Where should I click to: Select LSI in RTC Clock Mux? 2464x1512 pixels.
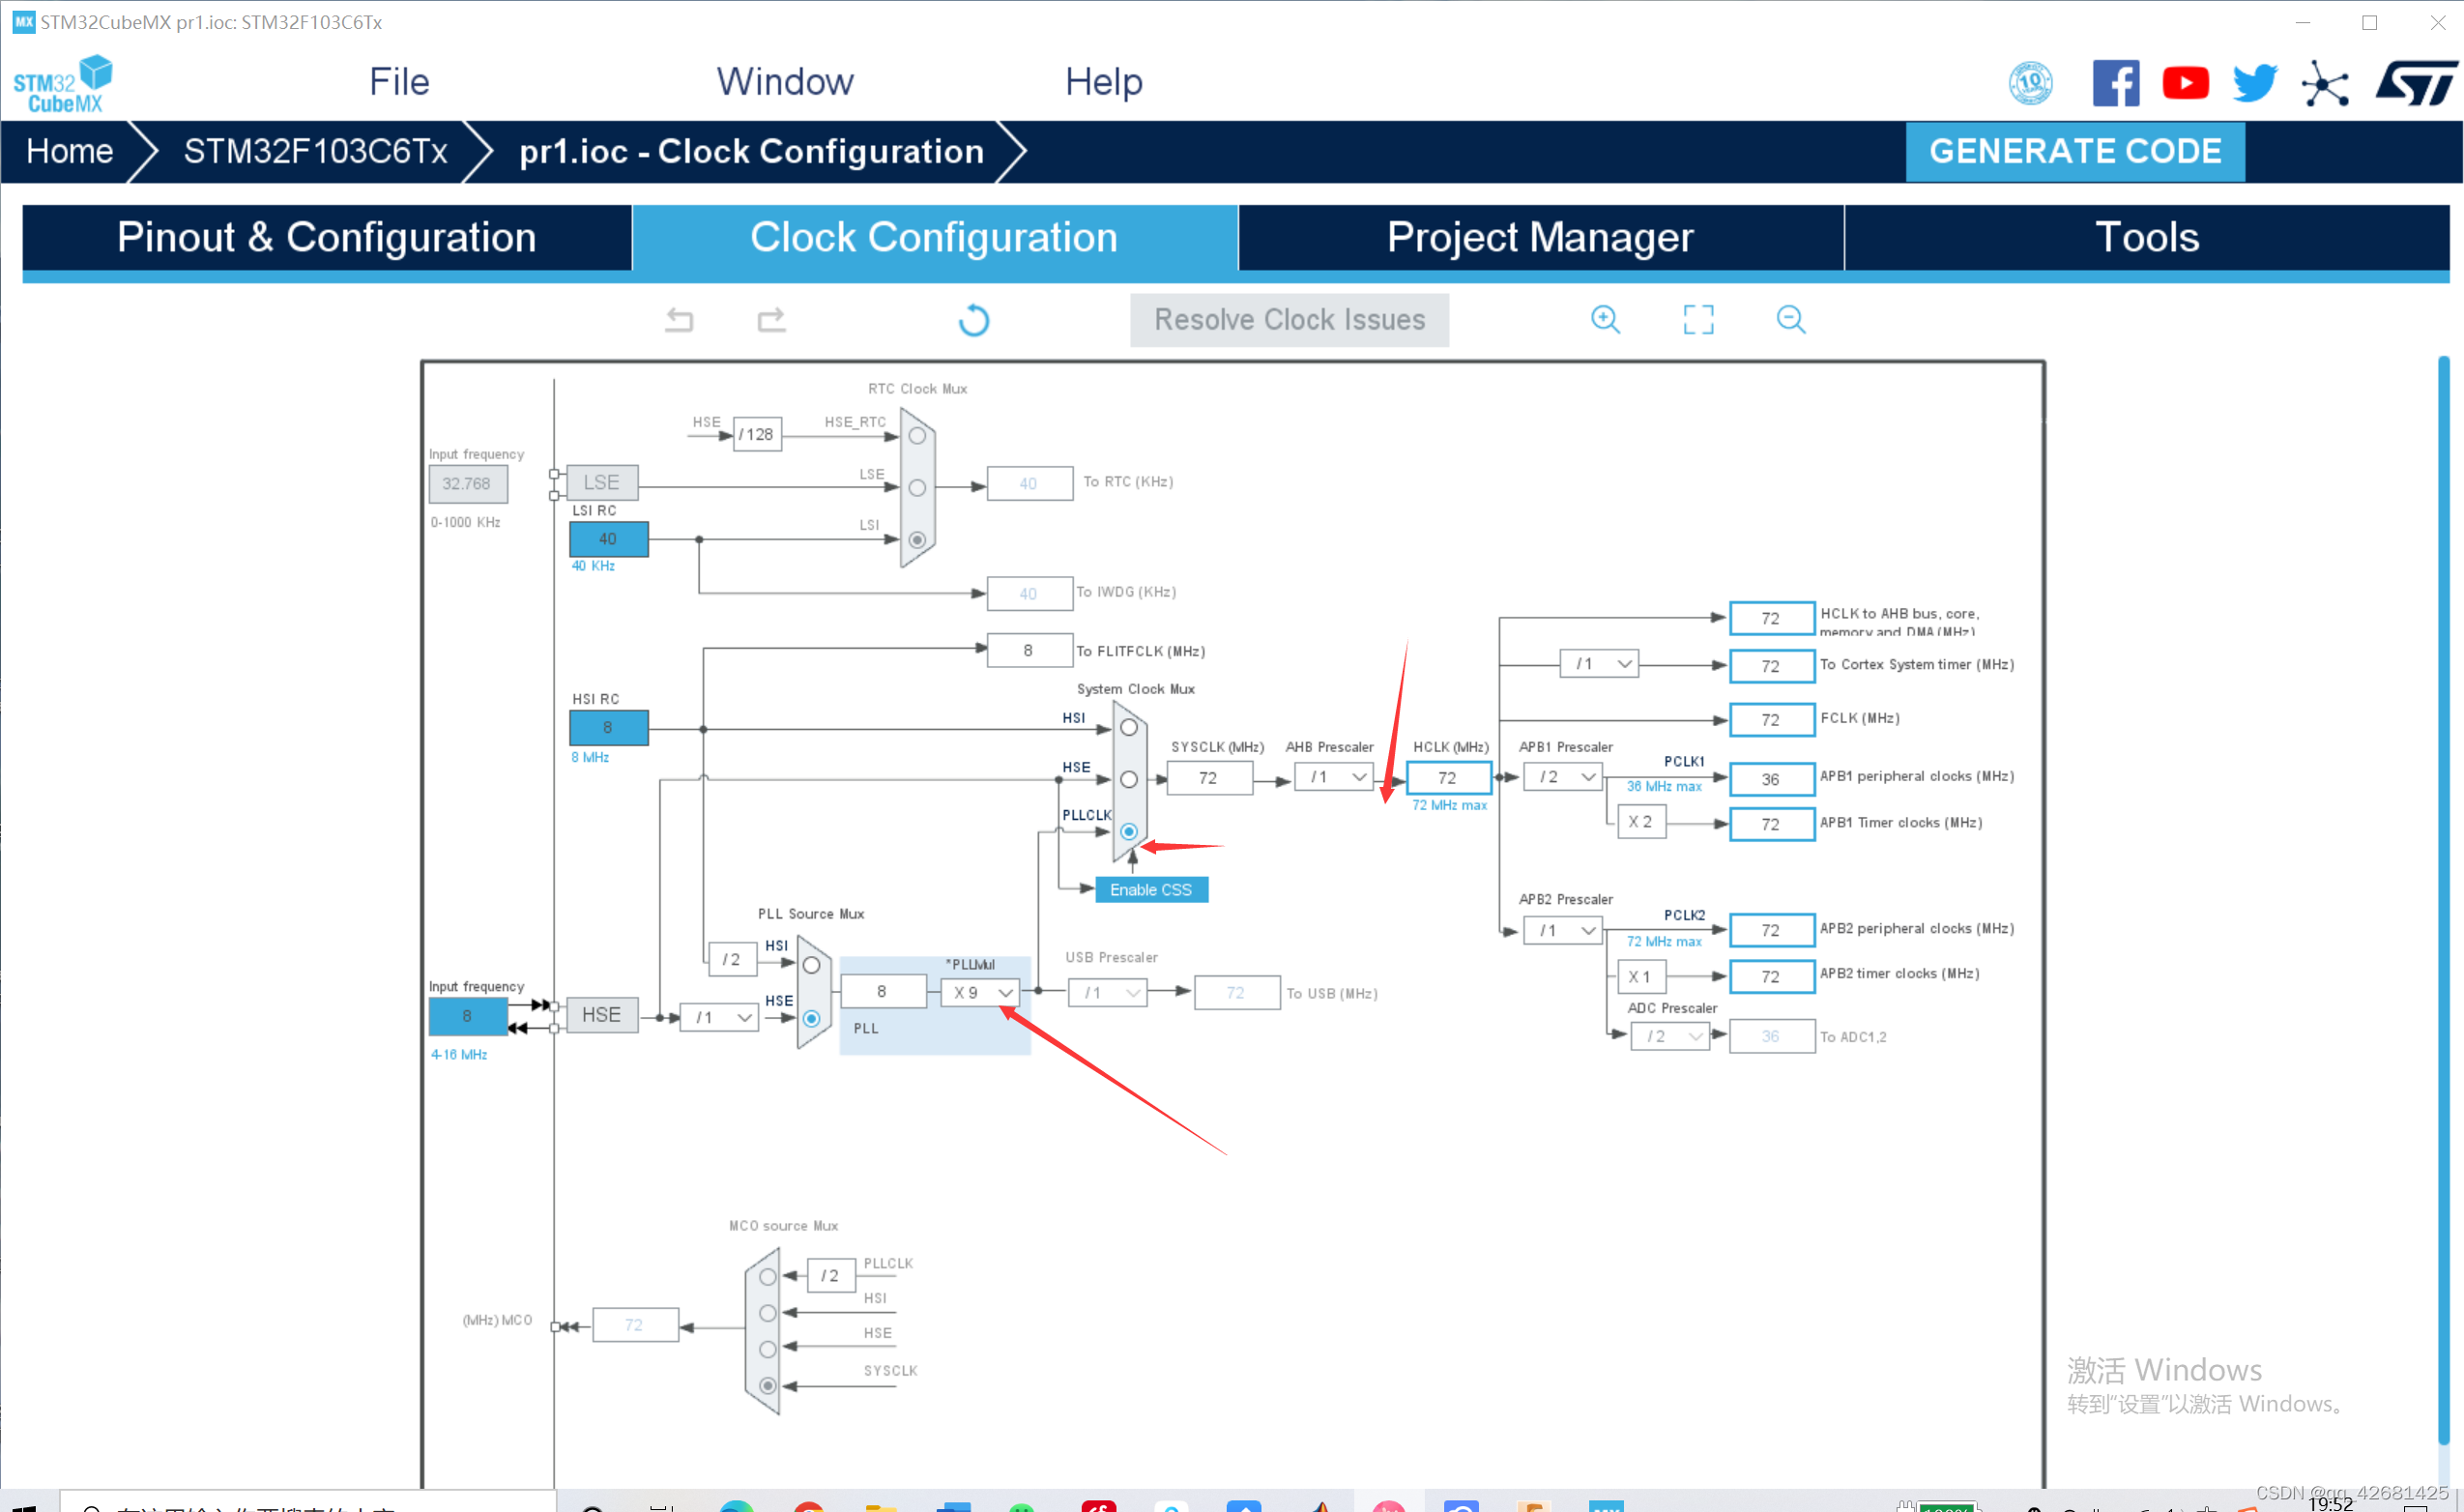point(917,540)
